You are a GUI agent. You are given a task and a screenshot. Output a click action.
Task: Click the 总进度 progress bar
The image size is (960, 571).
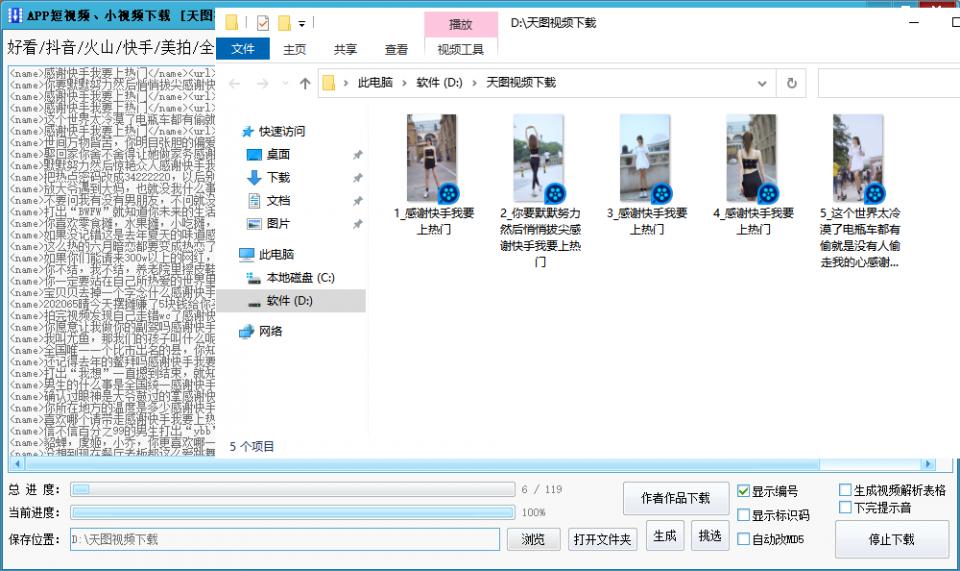pyautogui.click(x=293, y=489)
